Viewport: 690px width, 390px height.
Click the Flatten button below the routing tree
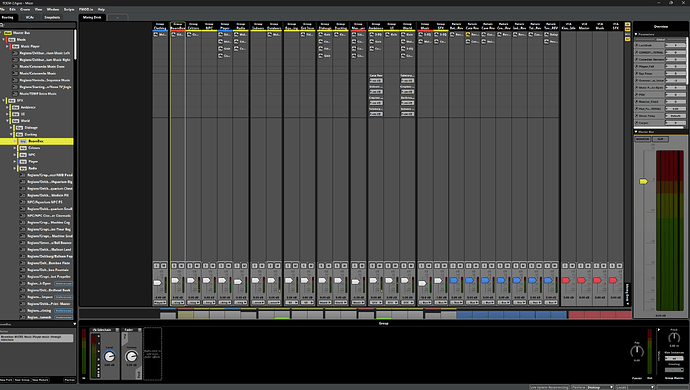(70, 380)
